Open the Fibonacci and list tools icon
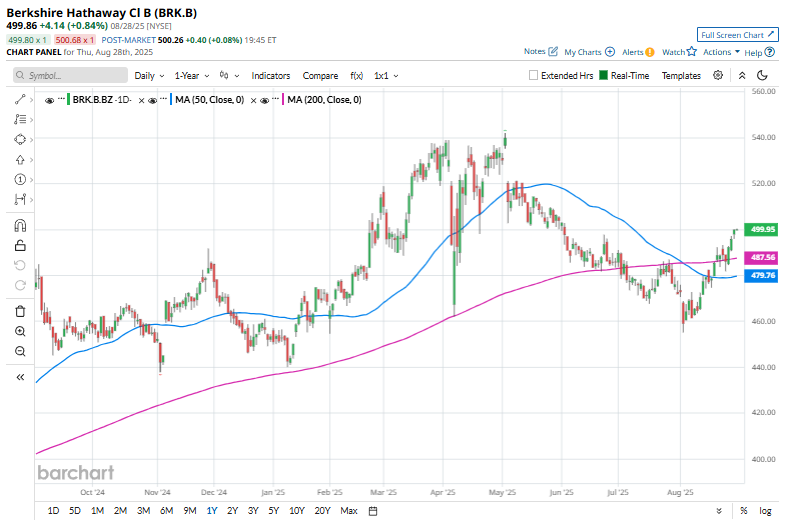The image size is (785, 531). pos(20,119)
